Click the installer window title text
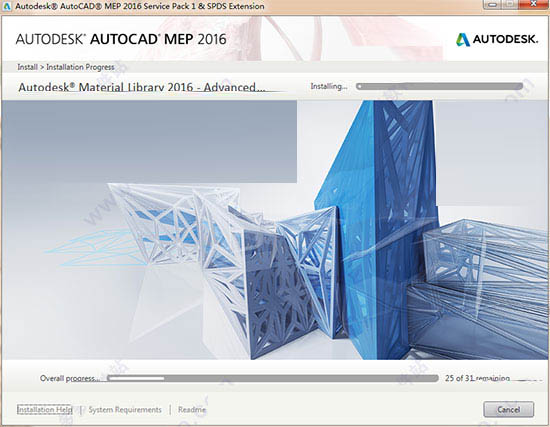The height and width of the screenshot is (427, 550). (140, 6)
